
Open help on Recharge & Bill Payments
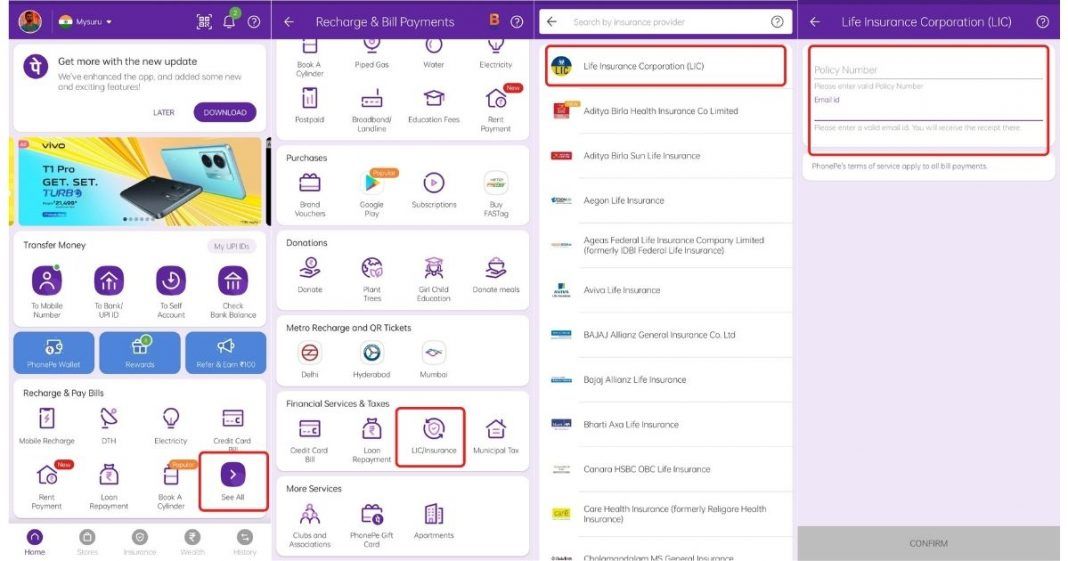coord(517,22)
